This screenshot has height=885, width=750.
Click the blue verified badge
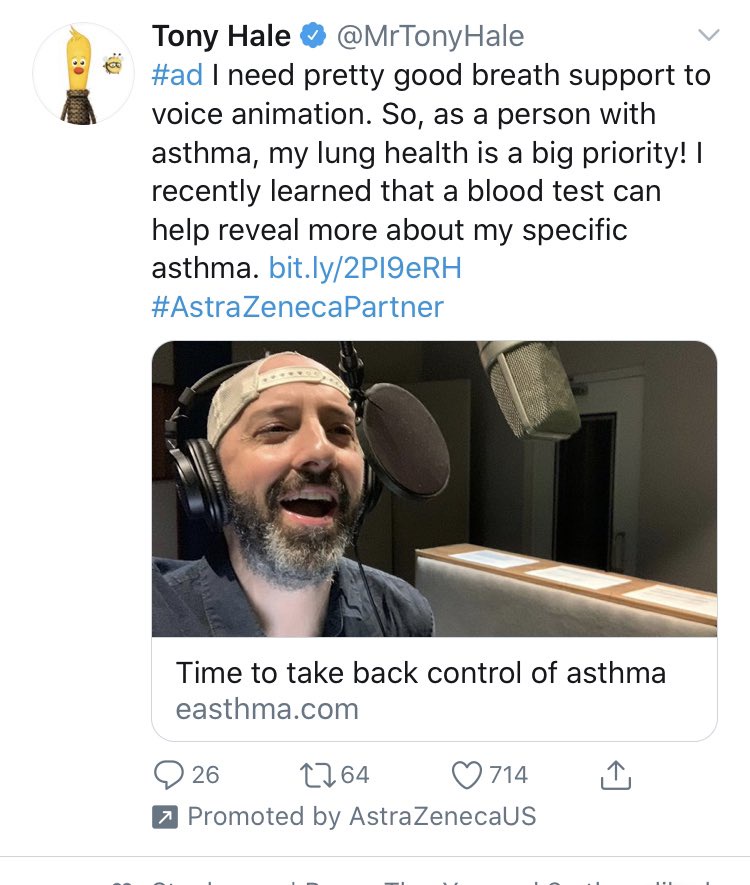click(x=313, y=37)
